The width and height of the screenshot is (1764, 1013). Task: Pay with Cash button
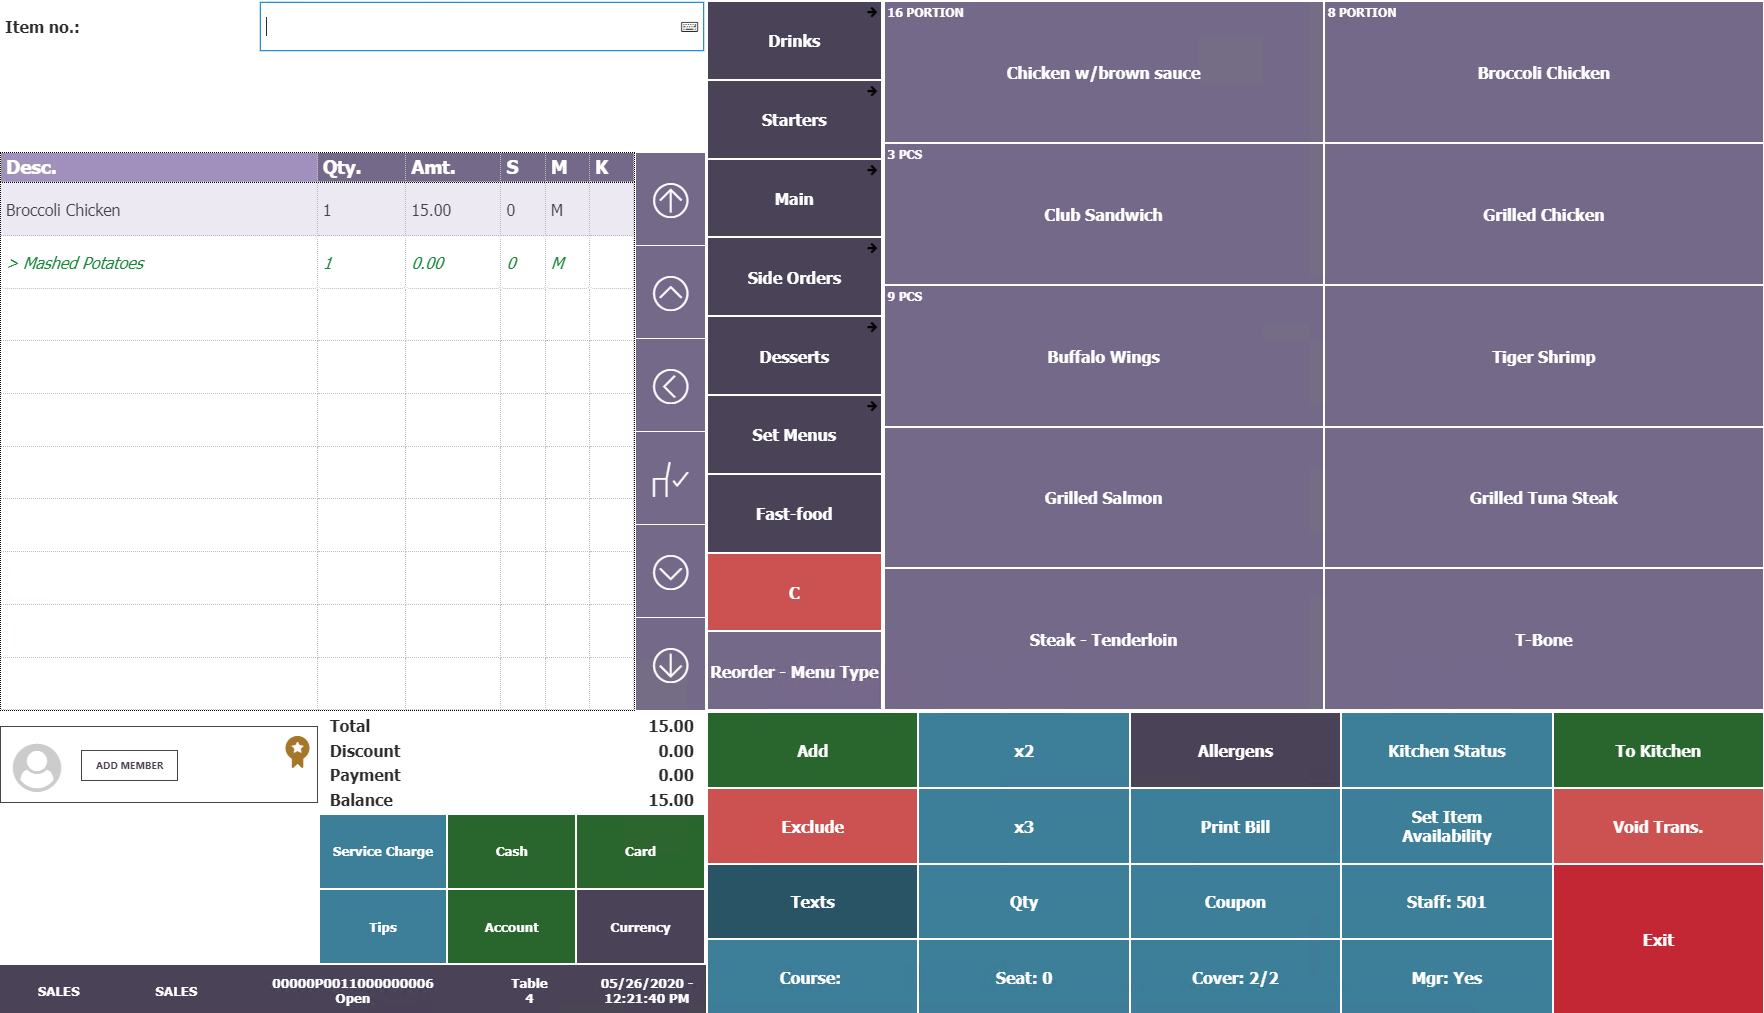click(x=511, y=852)
